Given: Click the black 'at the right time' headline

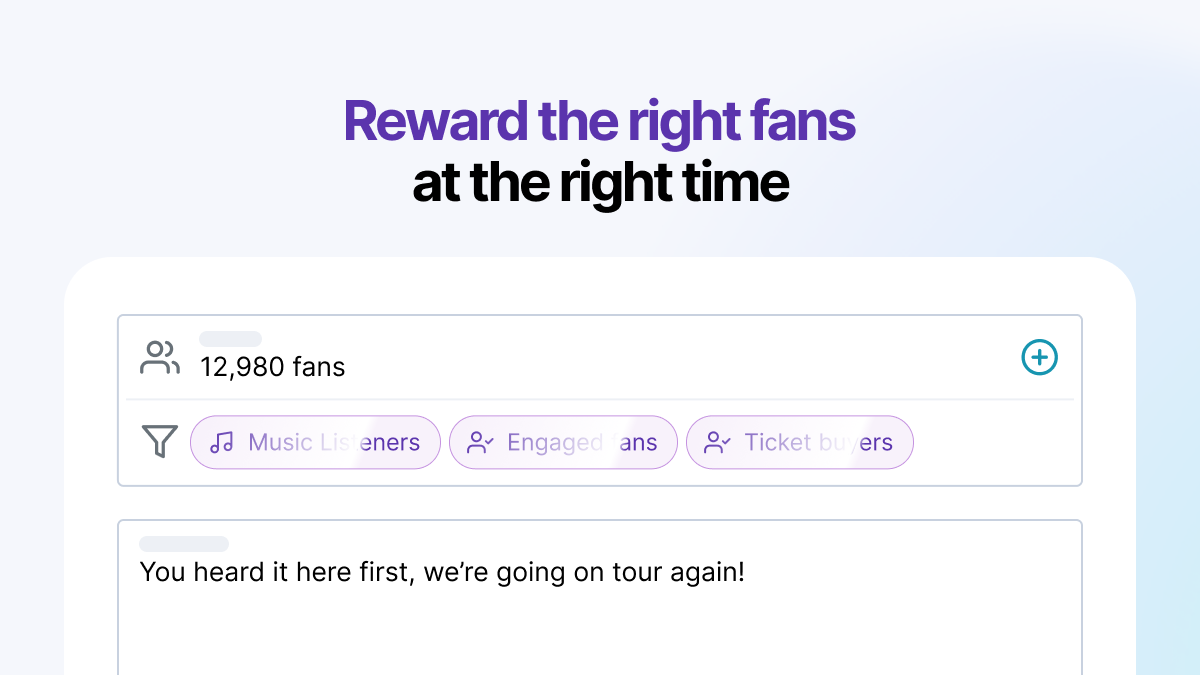Looking at the screenshot, I should coord(600,183).
